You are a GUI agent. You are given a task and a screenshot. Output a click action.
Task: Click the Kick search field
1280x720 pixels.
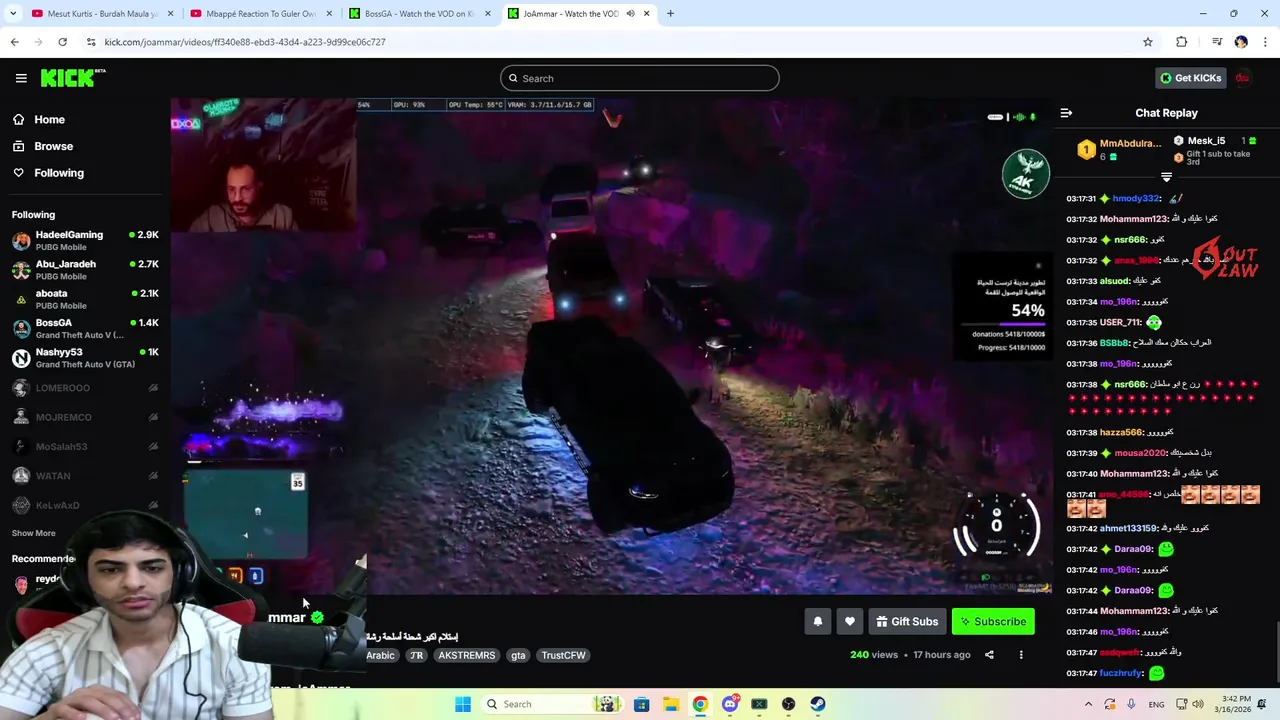(x=640, y=78)
